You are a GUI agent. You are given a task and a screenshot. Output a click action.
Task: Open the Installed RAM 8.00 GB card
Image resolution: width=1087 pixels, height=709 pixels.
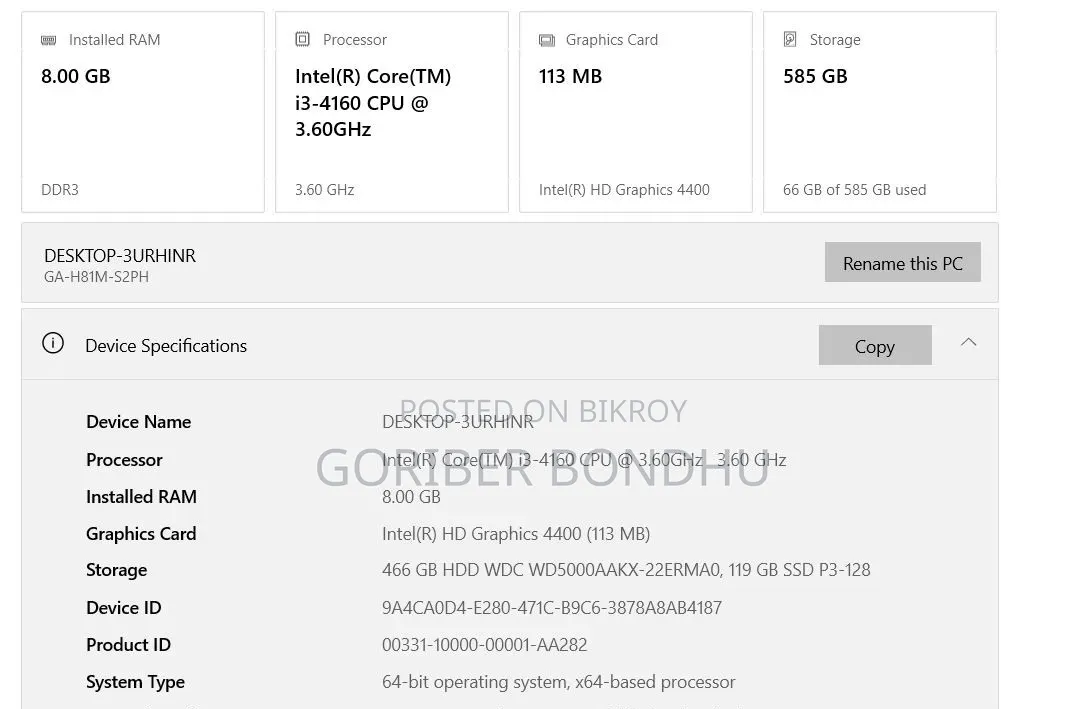[143, 112]
